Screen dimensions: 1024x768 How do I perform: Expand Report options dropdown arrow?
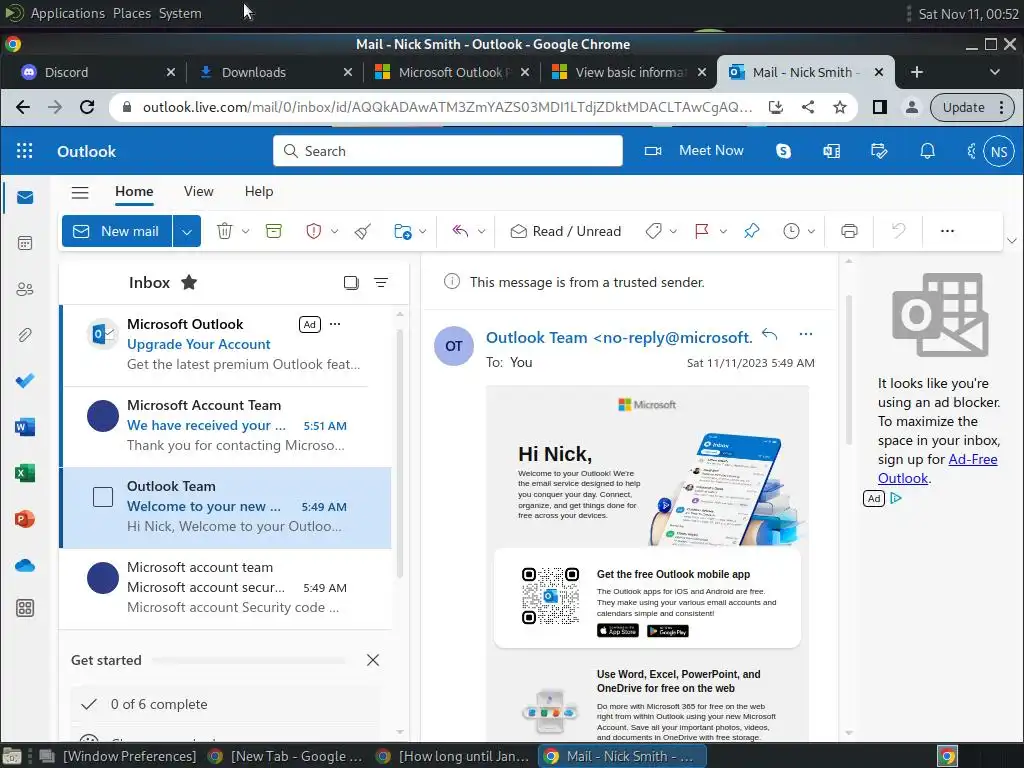[334, 231]
